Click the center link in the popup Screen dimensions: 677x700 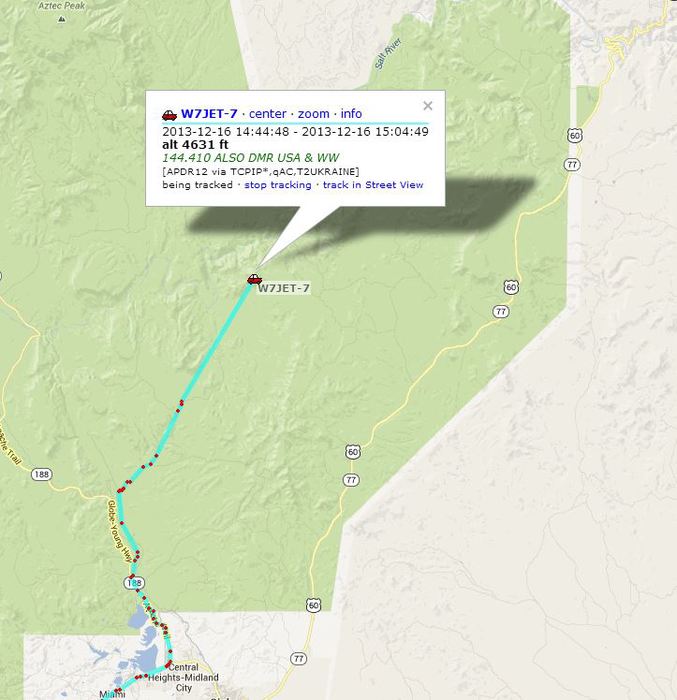click(x=267, y=114)
